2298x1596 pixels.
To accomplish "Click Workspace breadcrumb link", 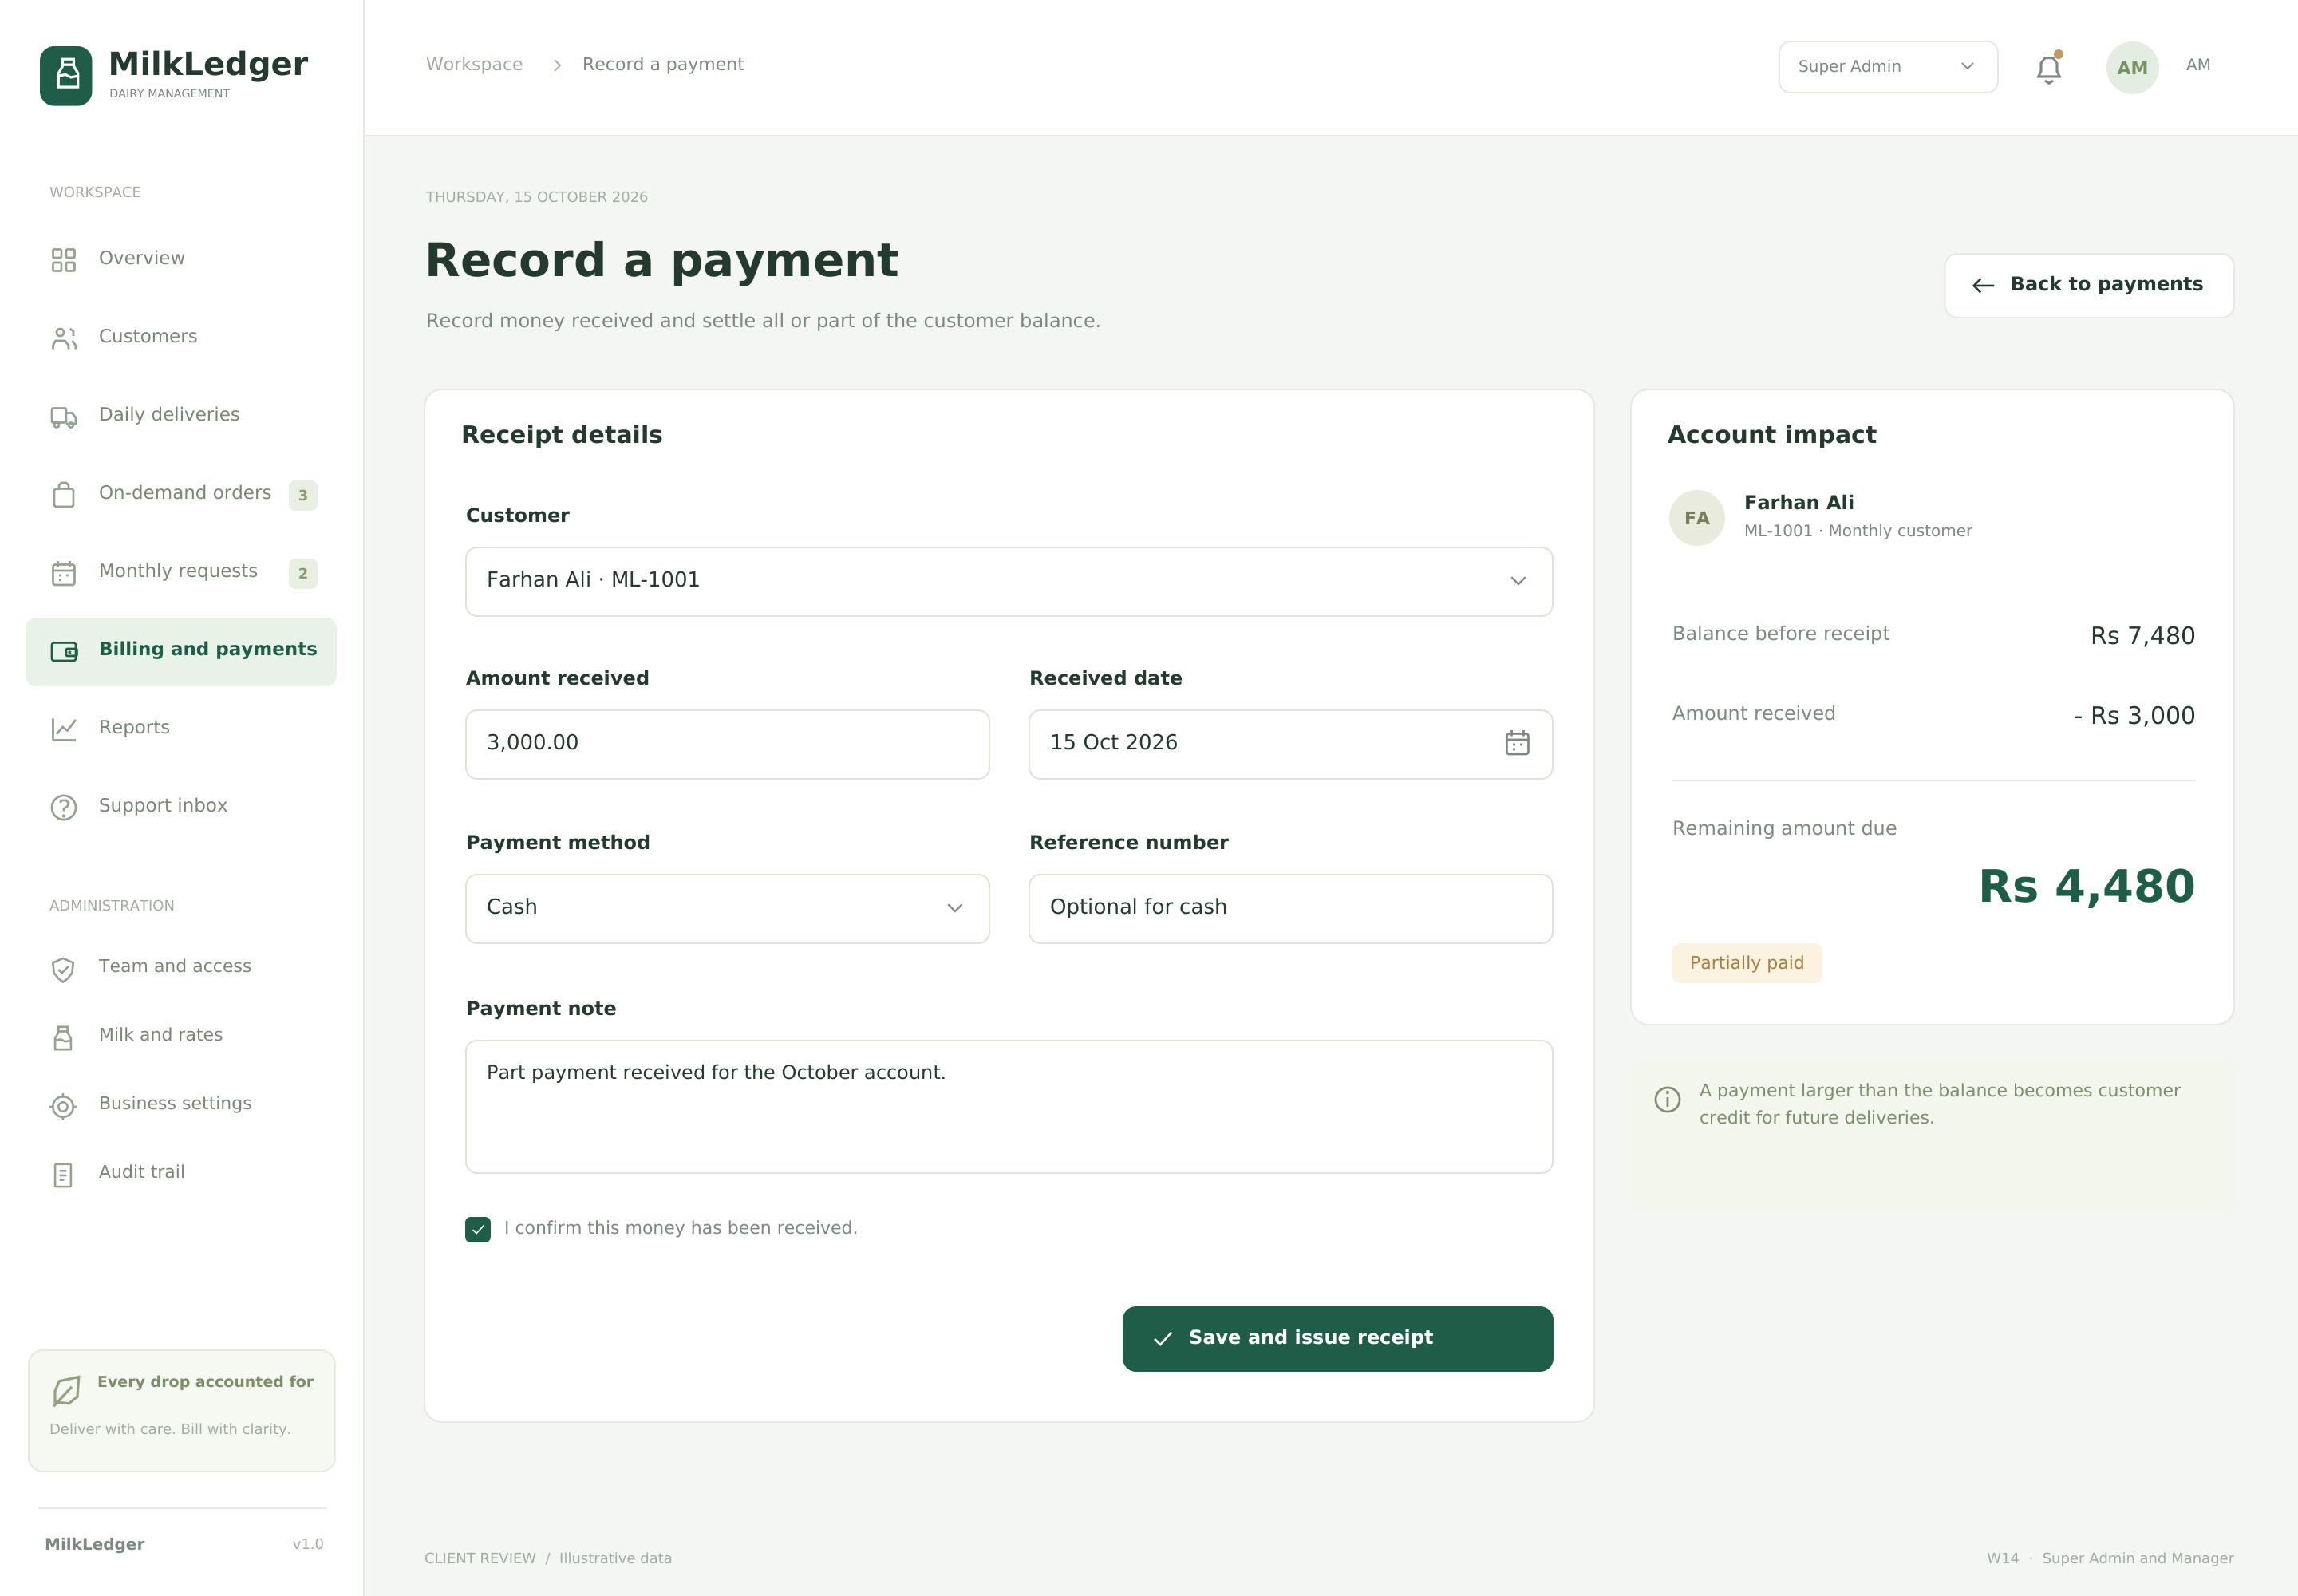I will pyautogui.click(x=474, y=64).
